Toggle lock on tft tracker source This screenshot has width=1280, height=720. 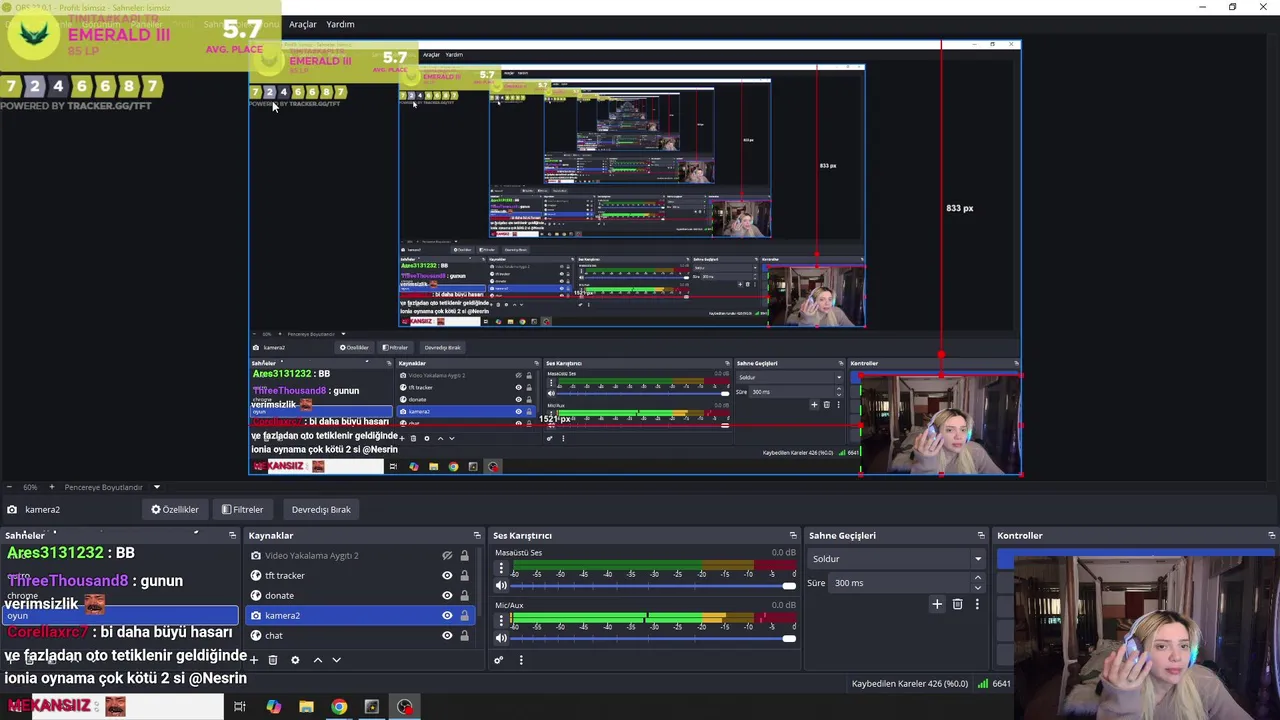coord(464,576)
